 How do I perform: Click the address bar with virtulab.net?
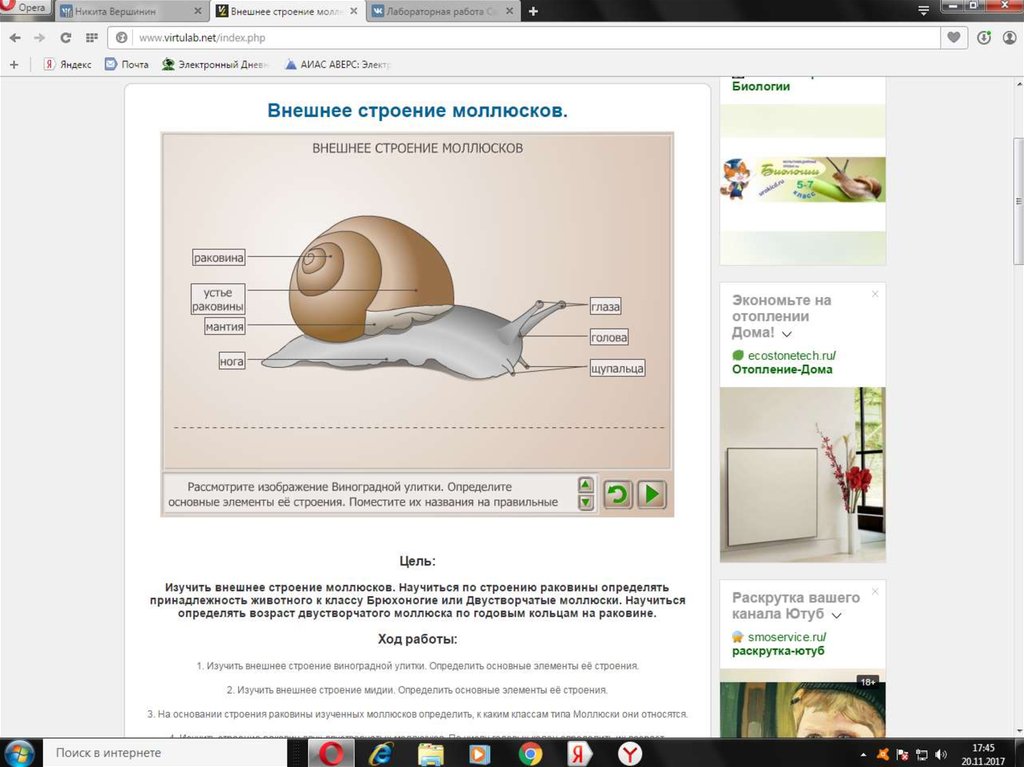pyautogui.click(x=500, y=38)
